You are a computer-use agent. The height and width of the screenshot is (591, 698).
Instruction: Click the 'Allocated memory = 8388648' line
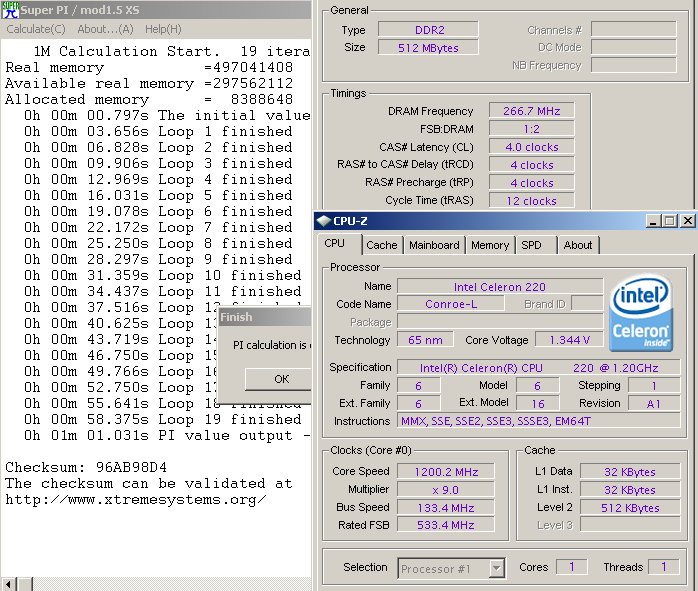click(x=149, y=99)
